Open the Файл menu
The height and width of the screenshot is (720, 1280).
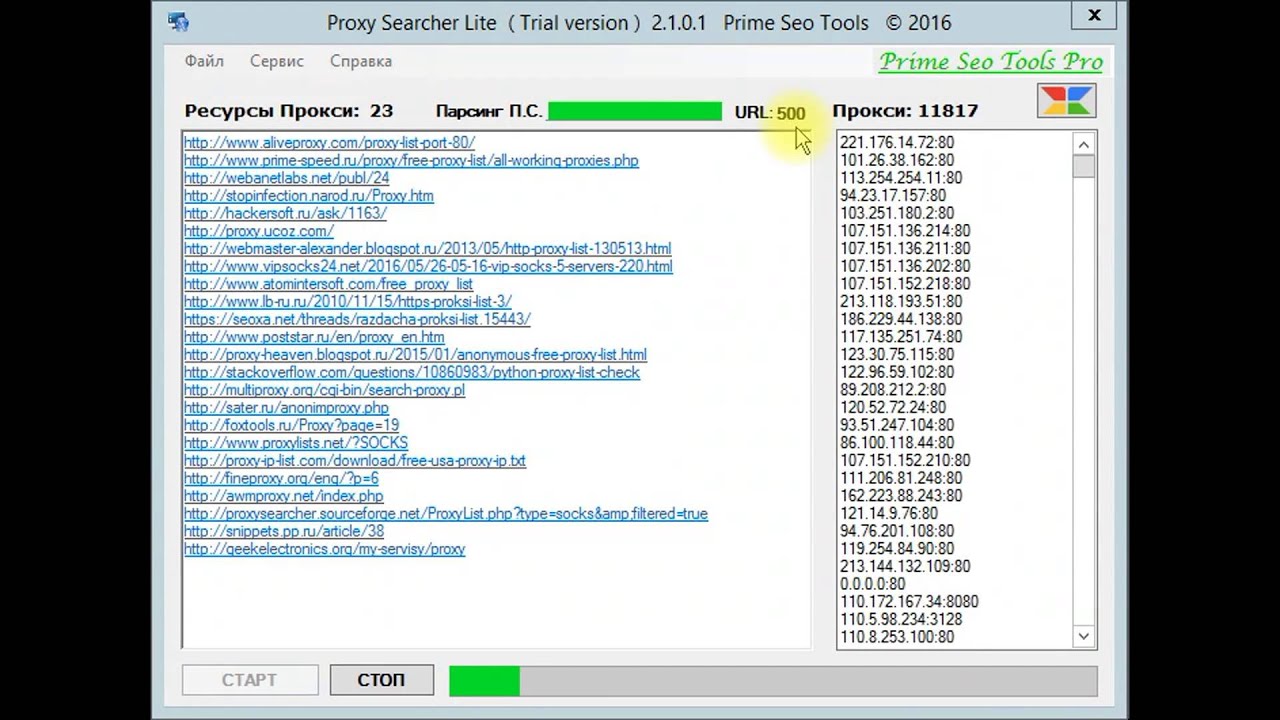pos(204,61)
